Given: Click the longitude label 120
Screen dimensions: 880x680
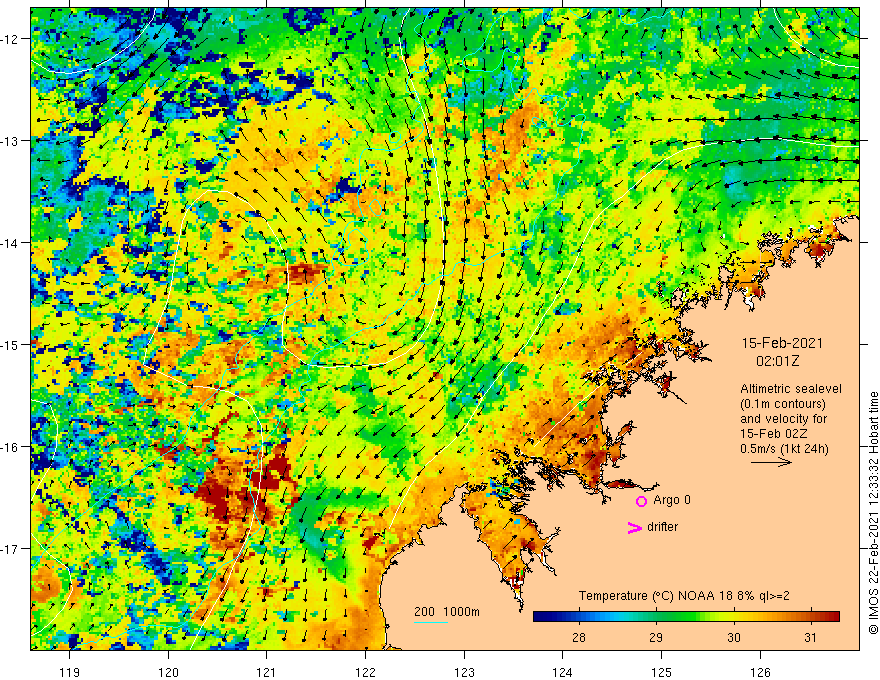Looking at the screenshot, I should [x=168, y=672].
